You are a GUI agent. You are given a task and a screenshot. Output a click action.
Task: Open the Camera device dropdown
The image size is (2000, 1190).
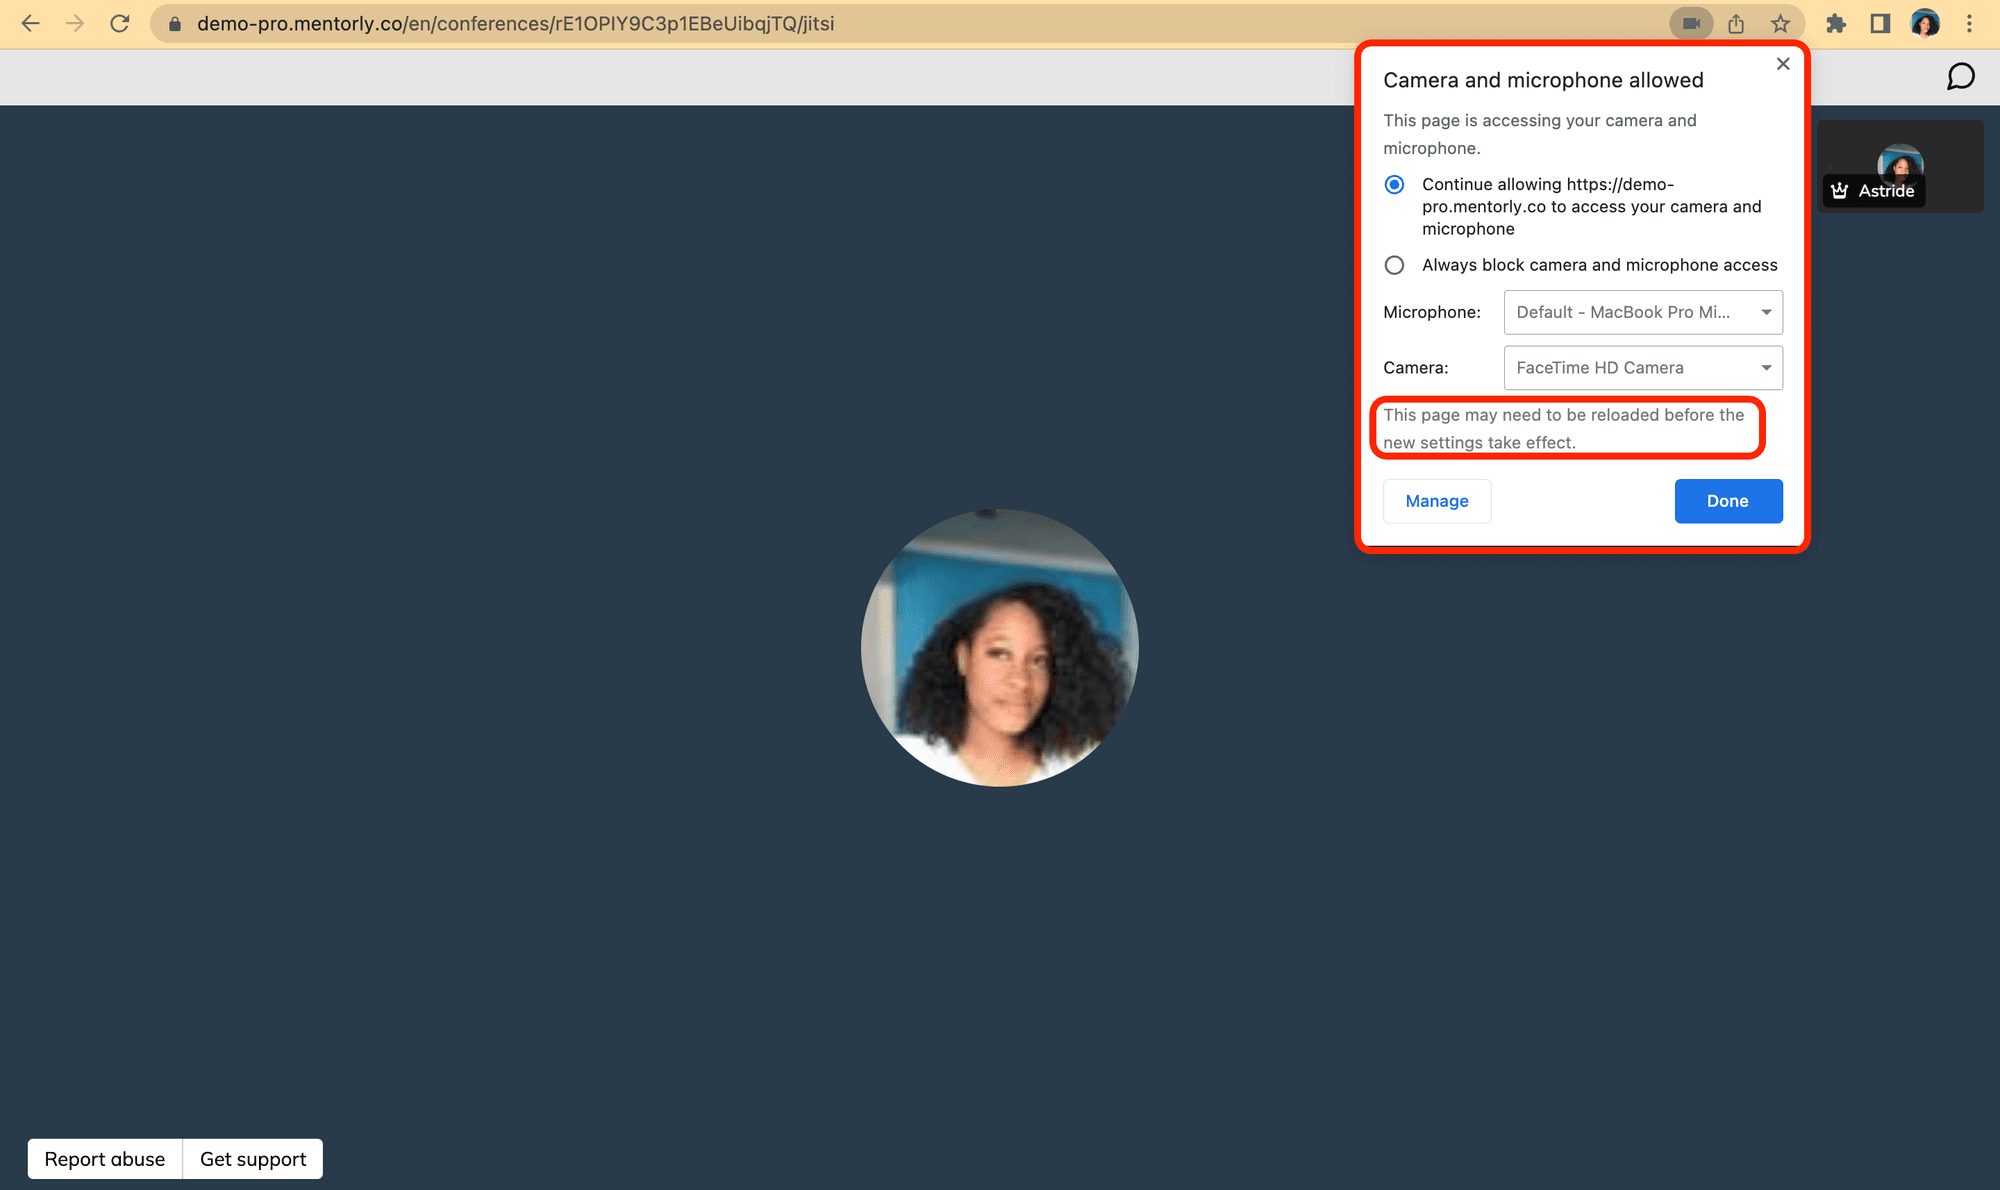(1642, 368)
